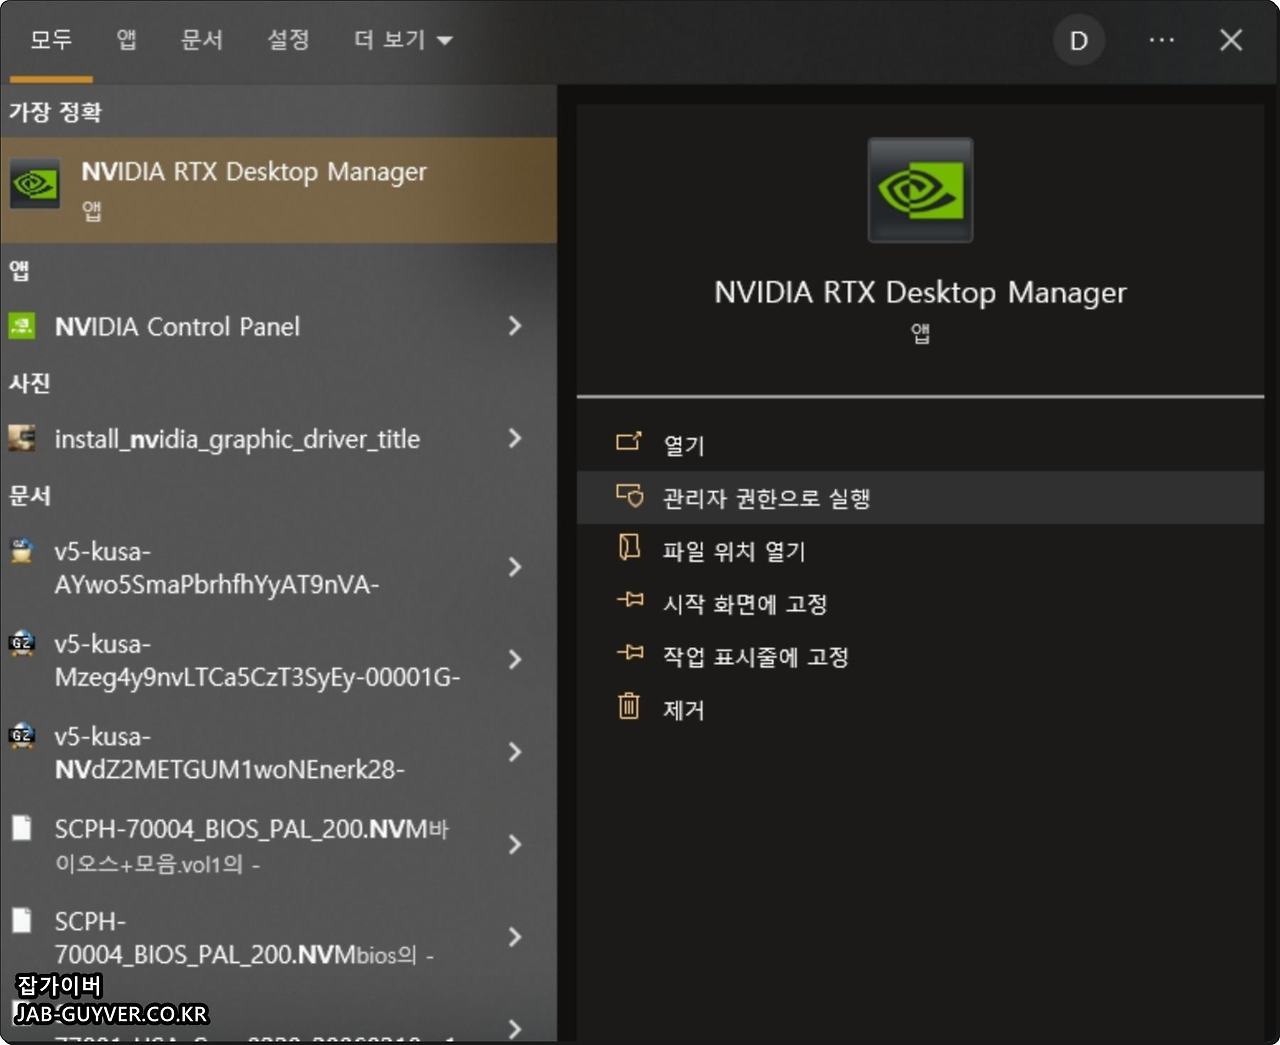Expand the v5-kusa-NVdZ2METGUM1woNEnerk28 document options
Image resolution: width=1280 pixels, height=1045 pixels.
click(514, 752)
